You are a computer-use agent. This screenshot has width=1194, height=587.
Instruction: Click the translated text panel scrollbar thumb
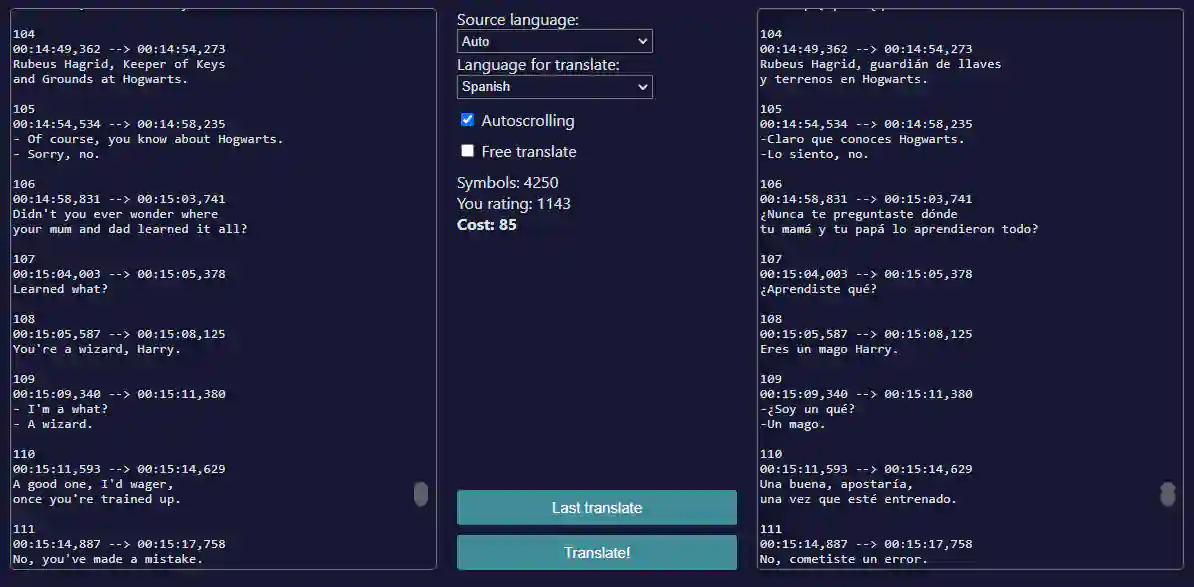1167,494
